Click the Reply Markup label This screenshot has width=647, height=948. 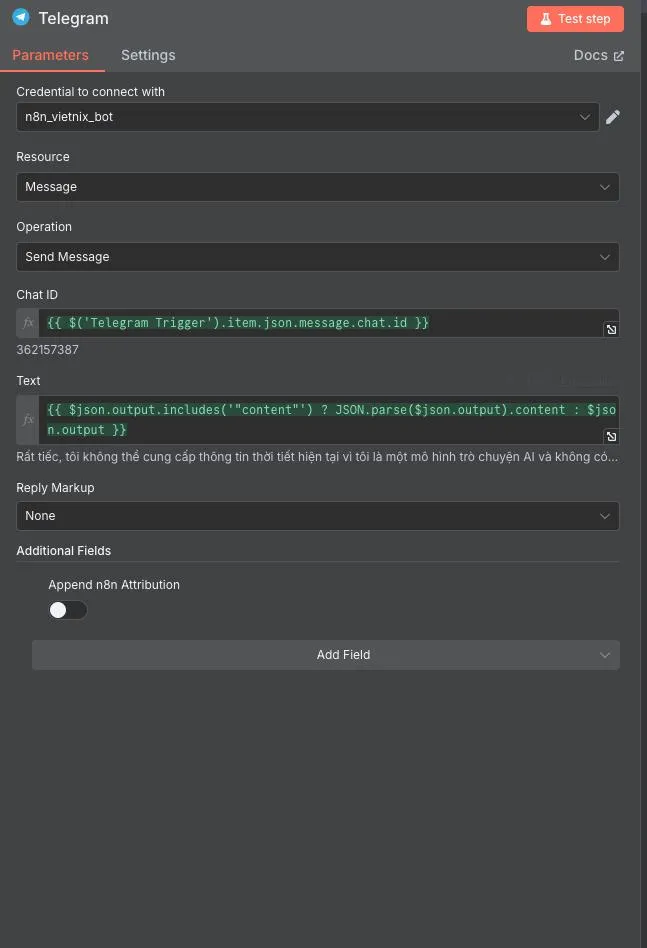coord(55,487)
